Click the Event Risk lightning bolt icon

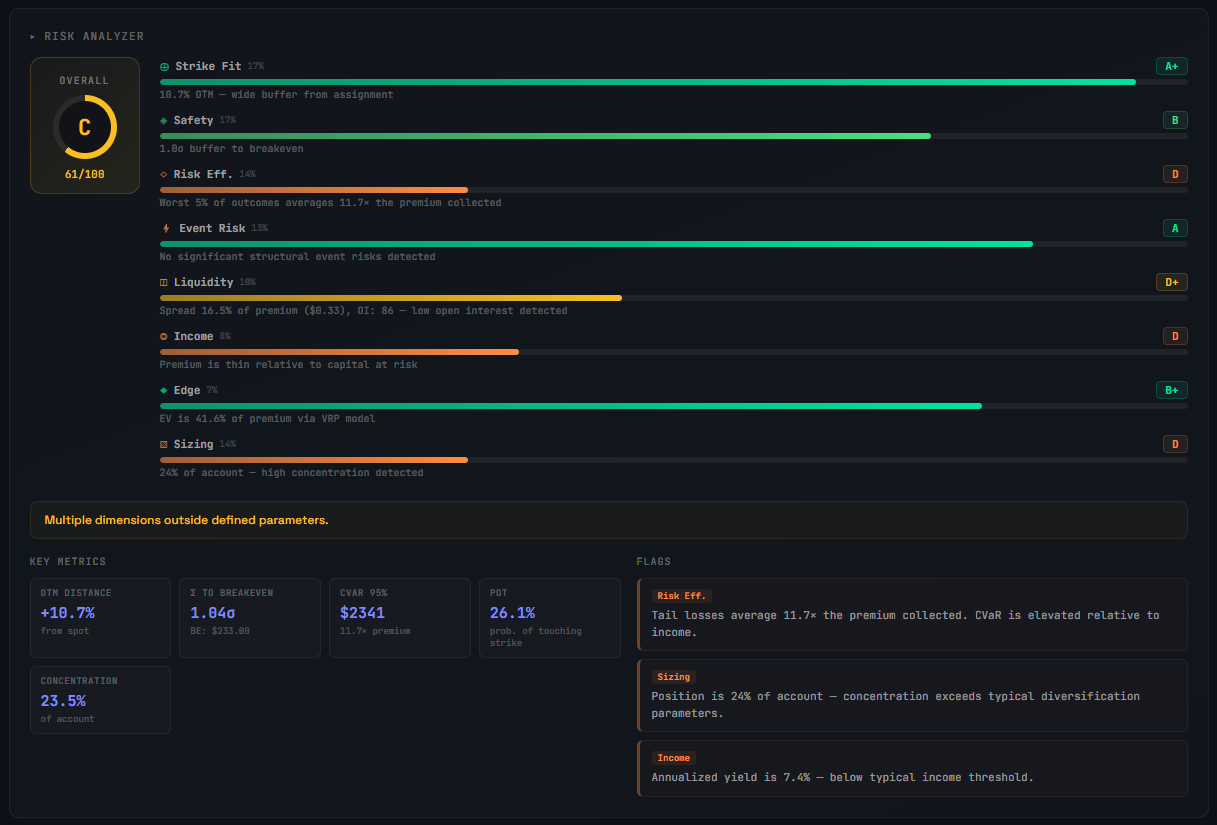point(166,229)
